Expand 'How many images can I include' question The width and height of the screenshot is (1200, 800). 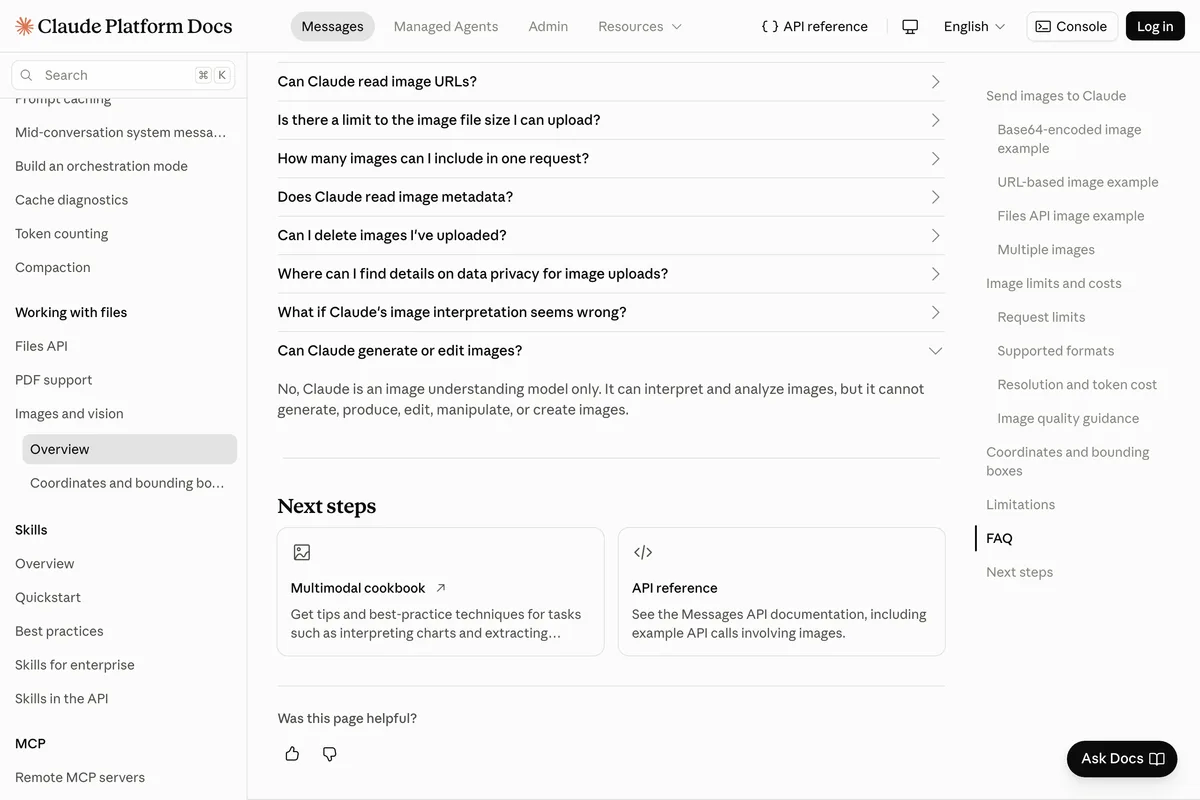click(610, 159)
